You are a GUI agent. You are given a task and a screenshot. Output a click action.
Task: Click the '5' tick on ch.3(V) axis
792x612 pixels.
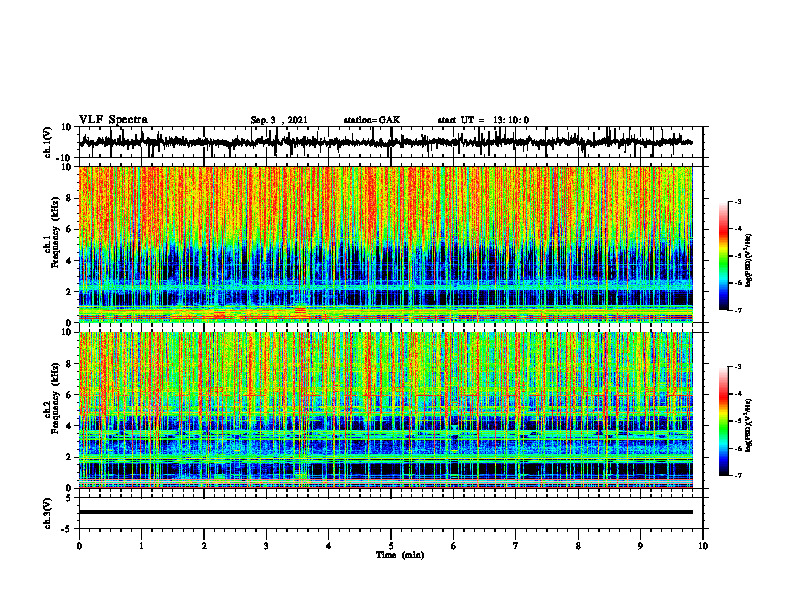[x=69, y=498]
